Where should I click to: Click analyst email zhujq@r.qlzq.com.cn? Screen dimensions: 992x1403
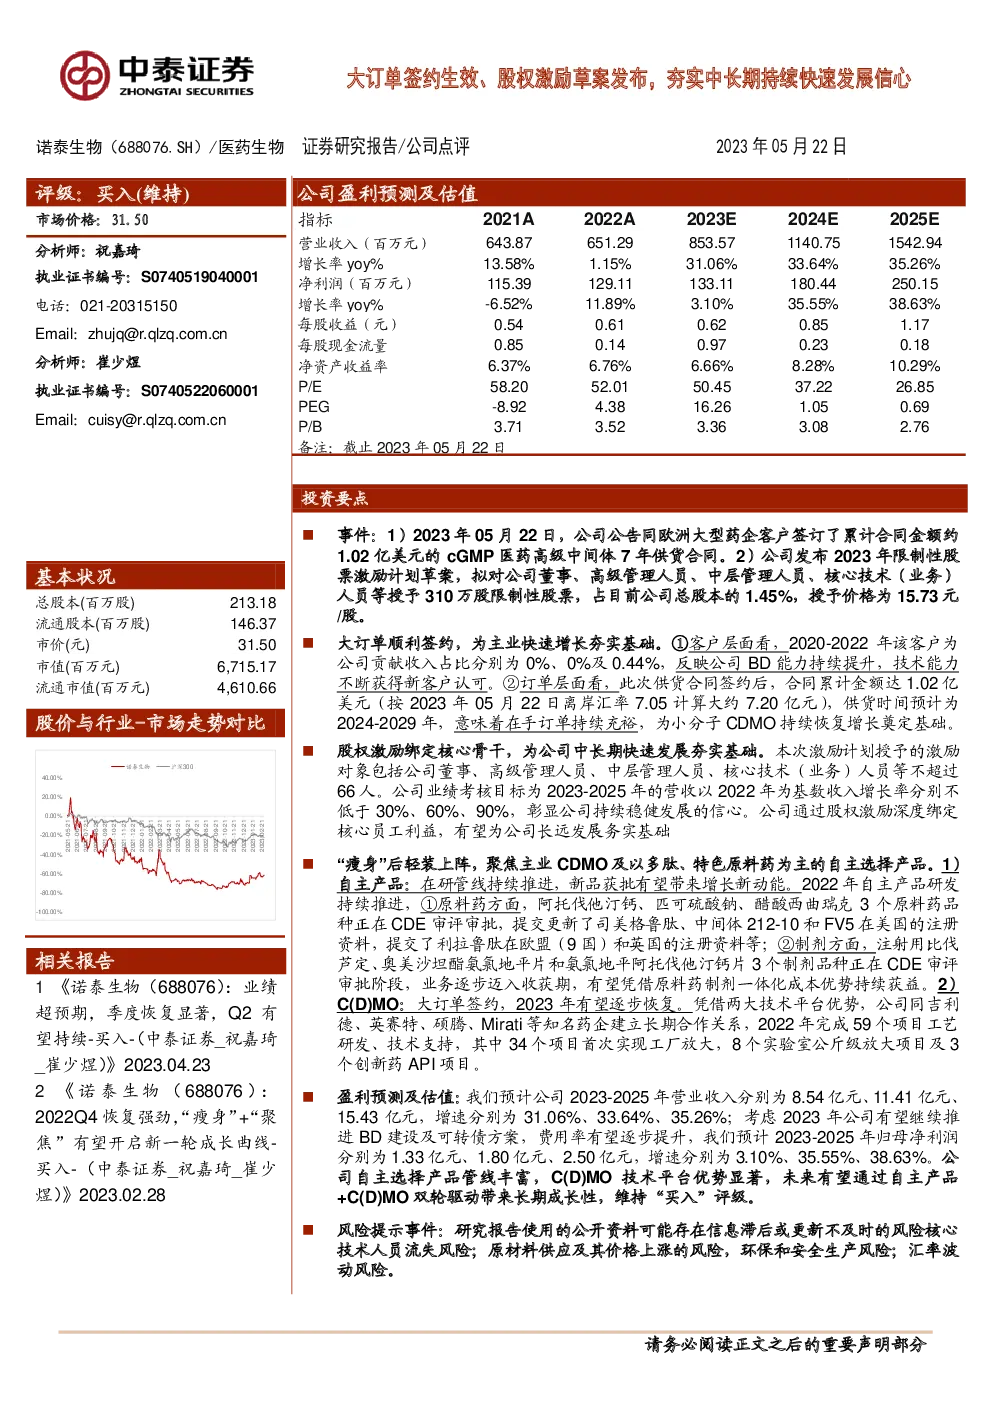click(158, 334)
